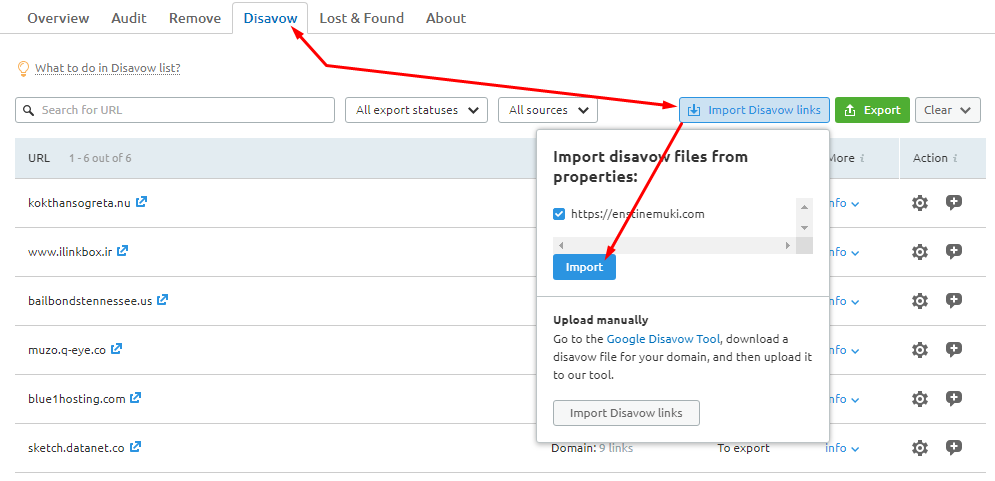Click the sketch.datanet.co URL text
Image resolution: width=995 pixels, height=481 pixels.
coord(76,448)
